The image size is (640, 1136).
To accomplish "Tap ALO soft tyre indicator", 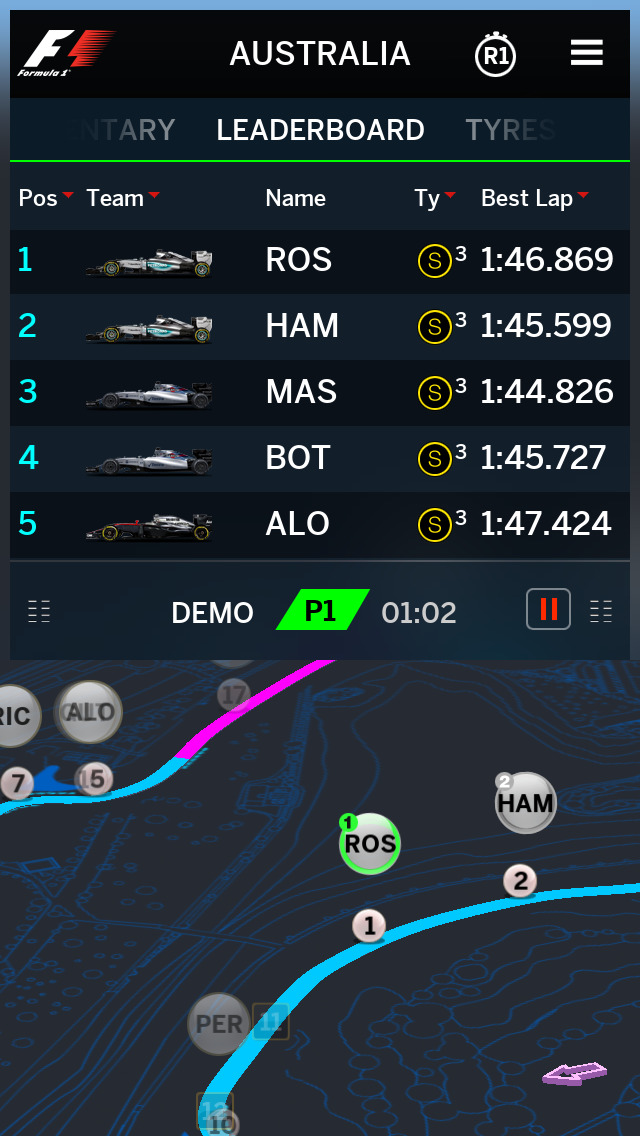I will click(x=434, y=524).
